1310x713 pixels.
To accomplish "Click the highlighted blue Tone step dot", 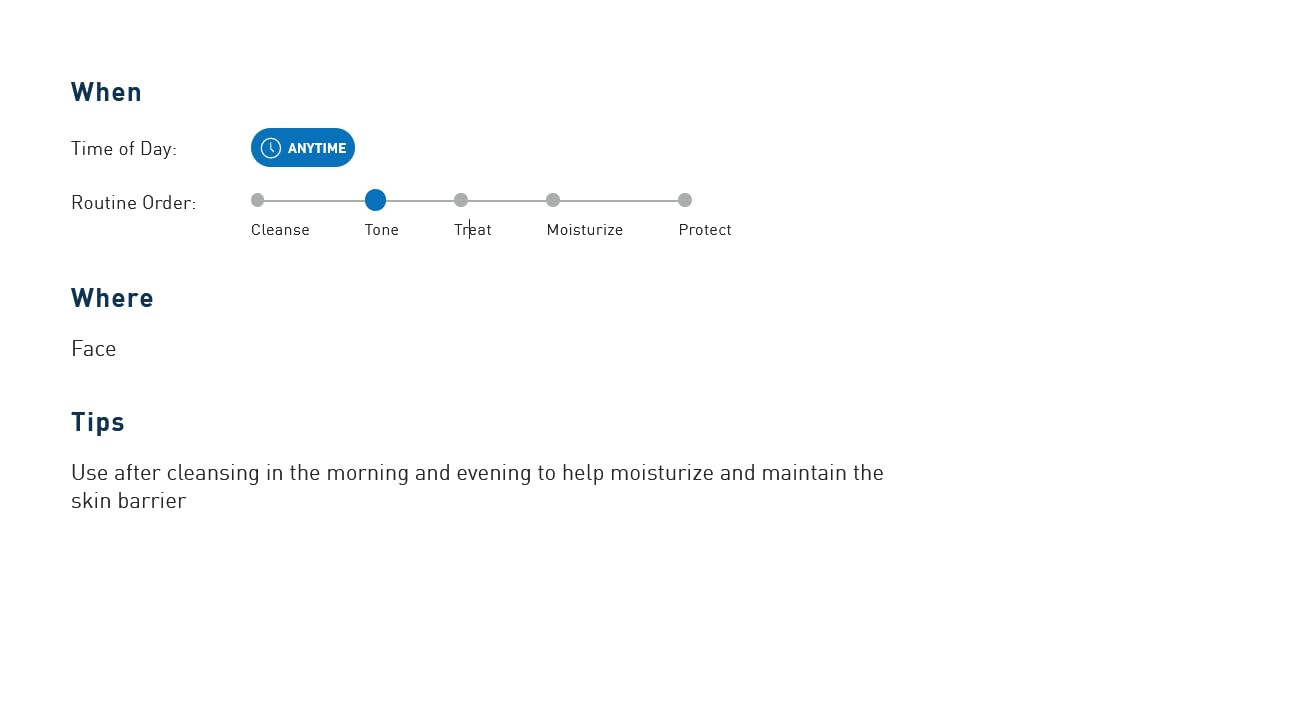I will click(x=375, y=200).
